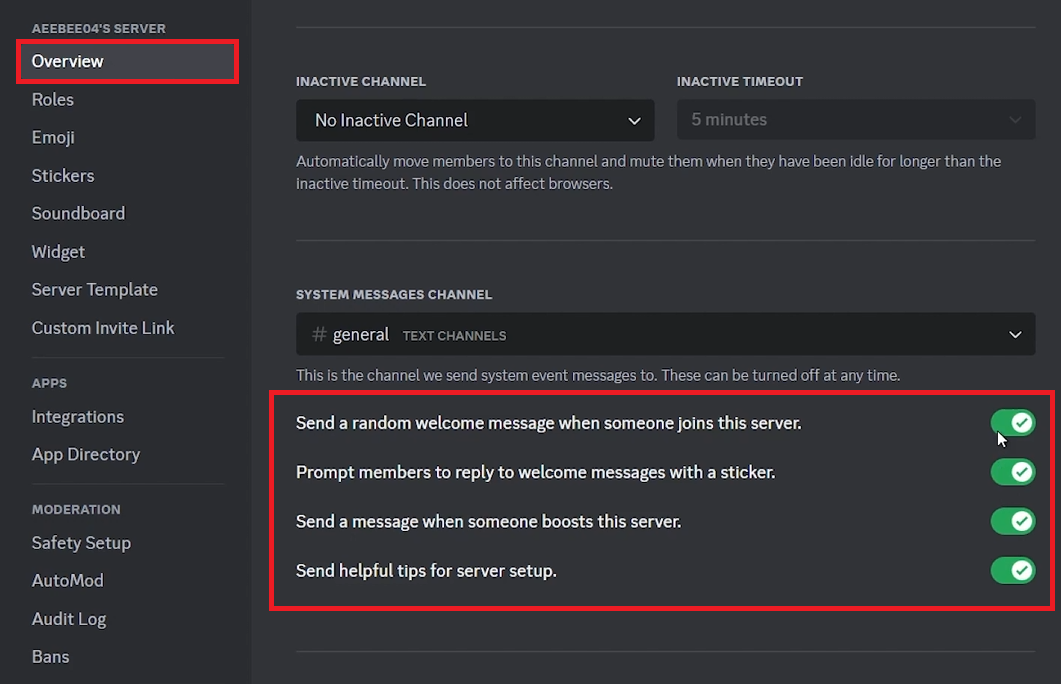Select Stickers in the sidebar

coord(63,175)
